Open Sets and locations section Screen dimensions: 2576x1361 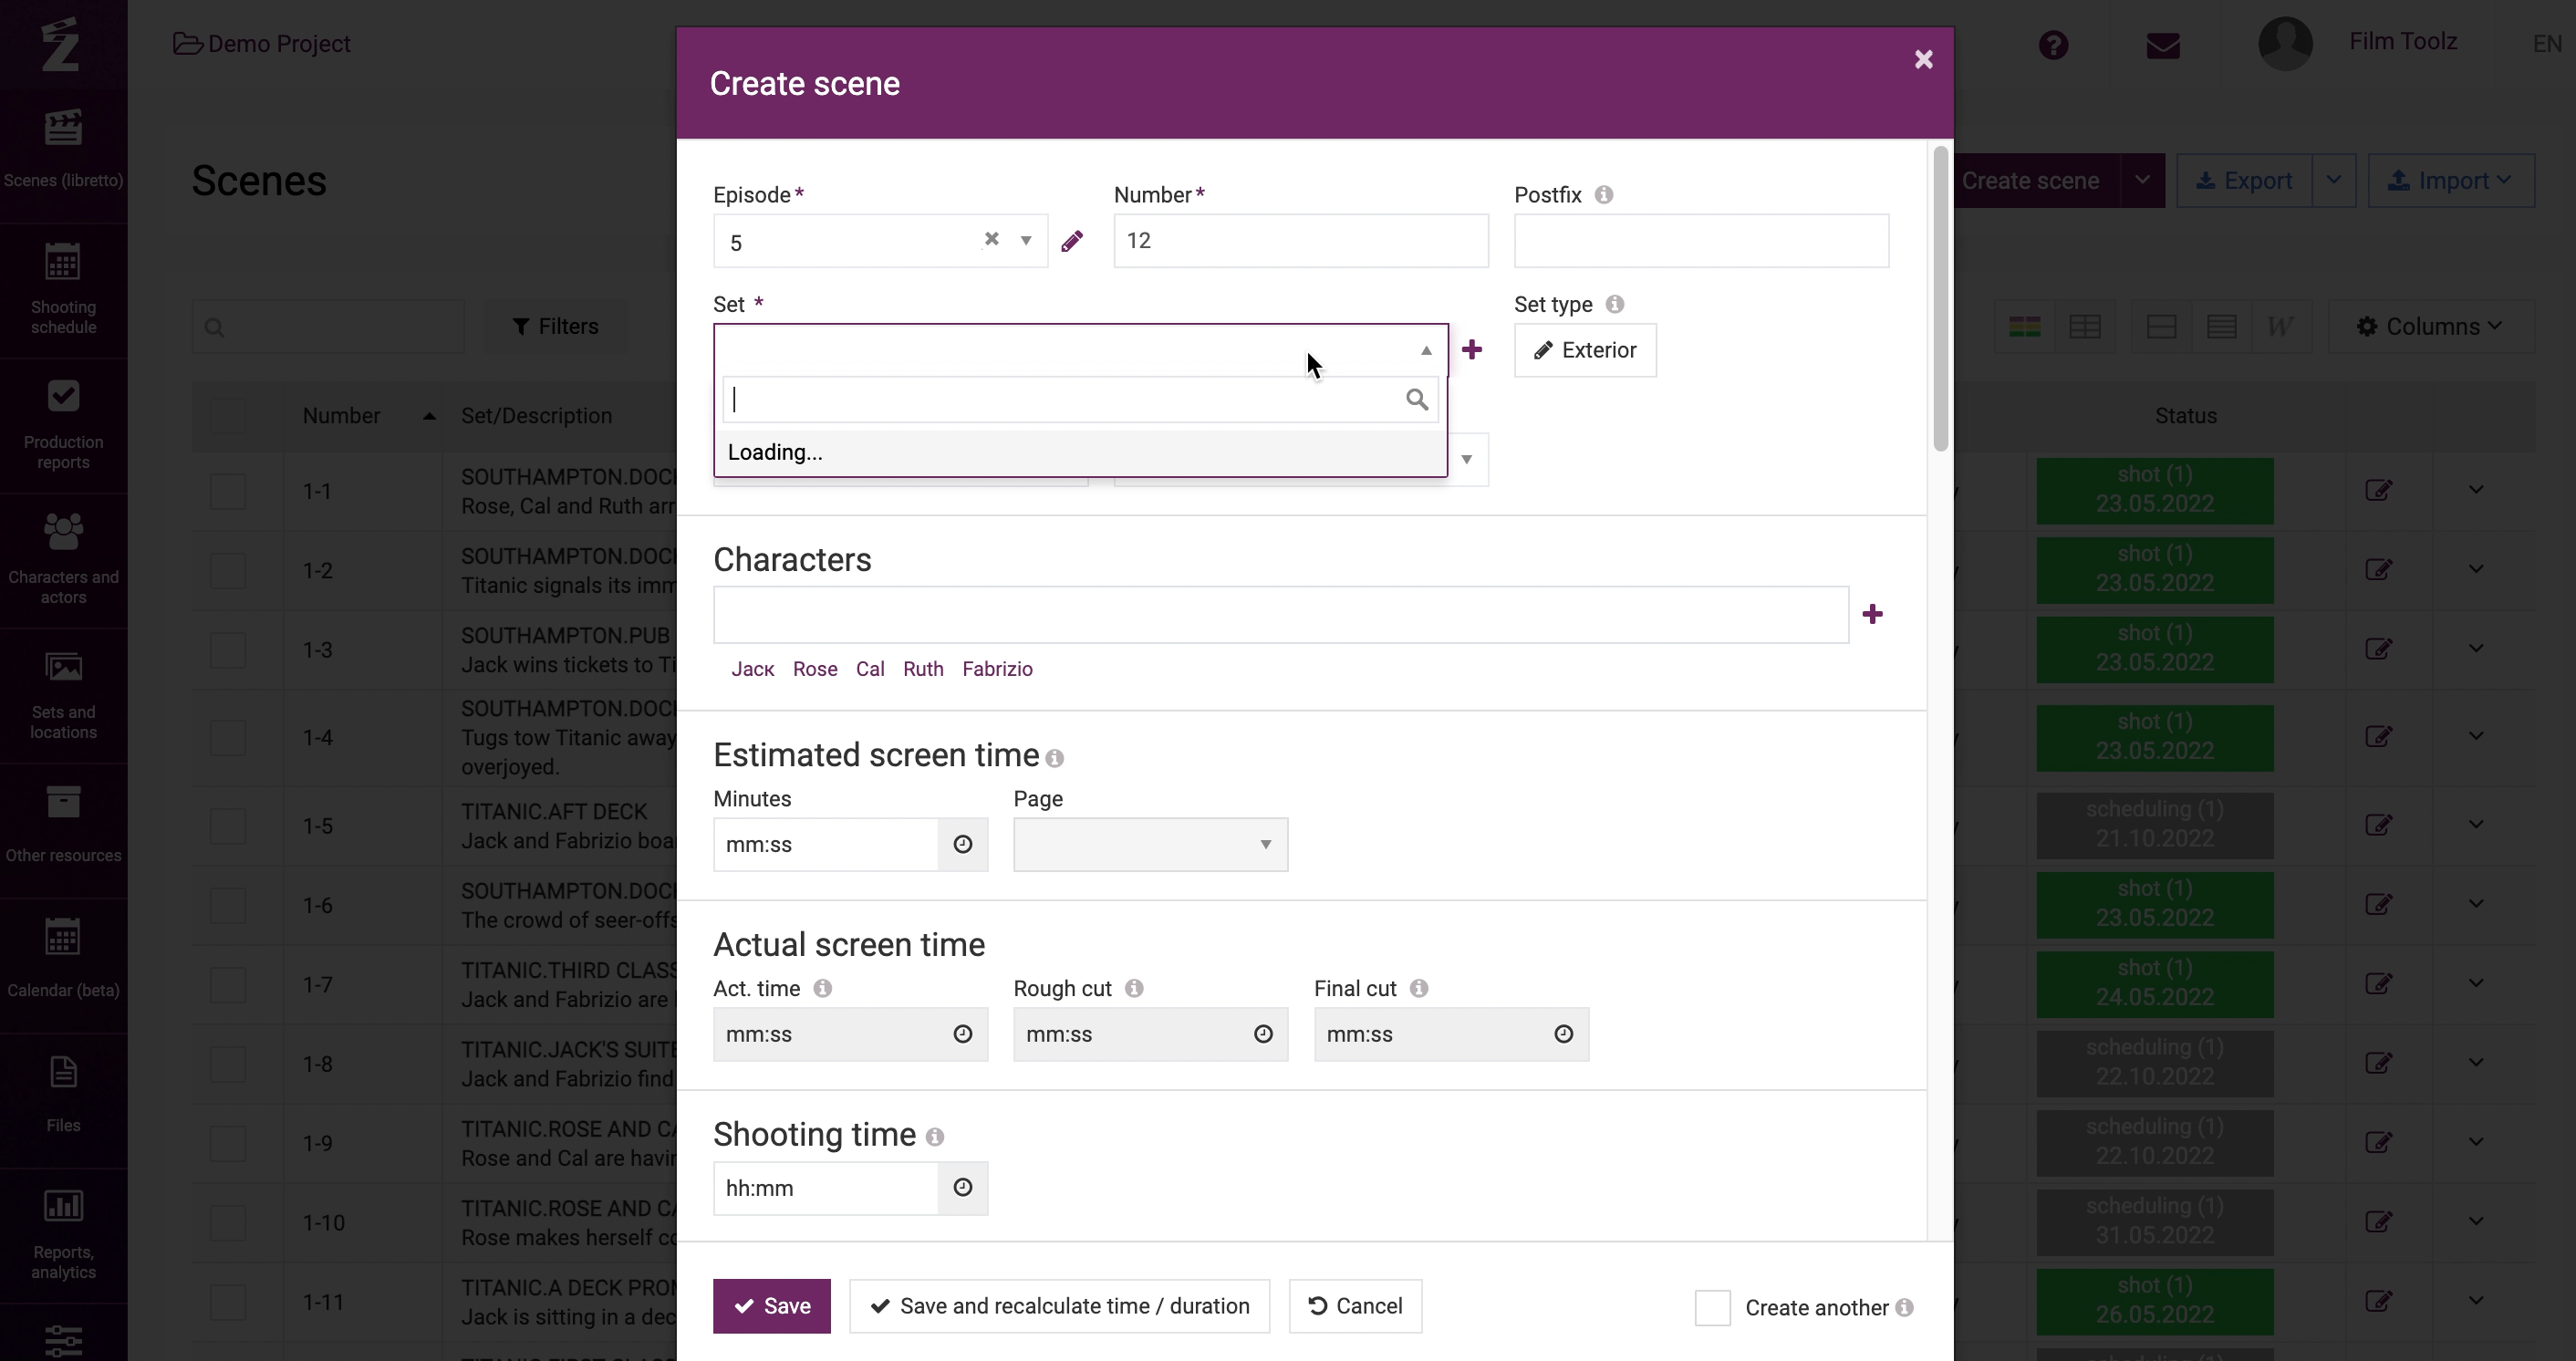63,695
